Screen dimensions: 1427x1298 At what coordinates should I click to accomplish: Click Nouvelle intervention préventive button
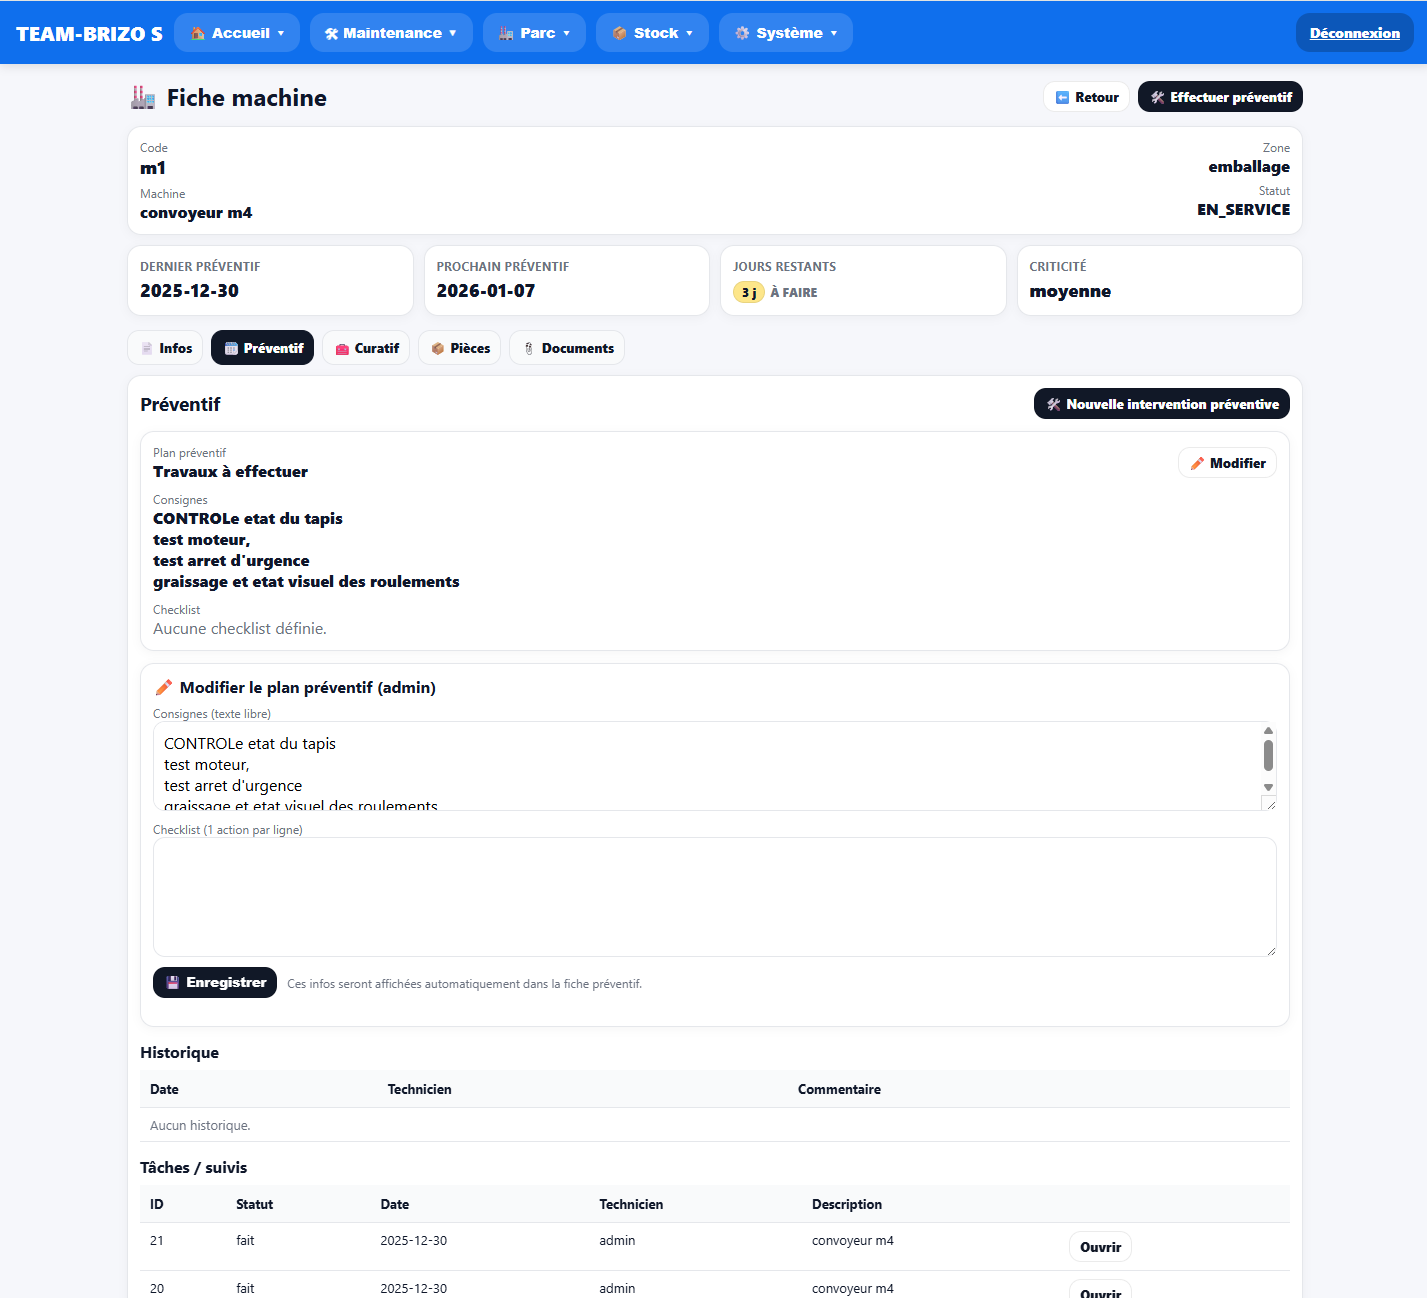click(x=1161, y=404)
